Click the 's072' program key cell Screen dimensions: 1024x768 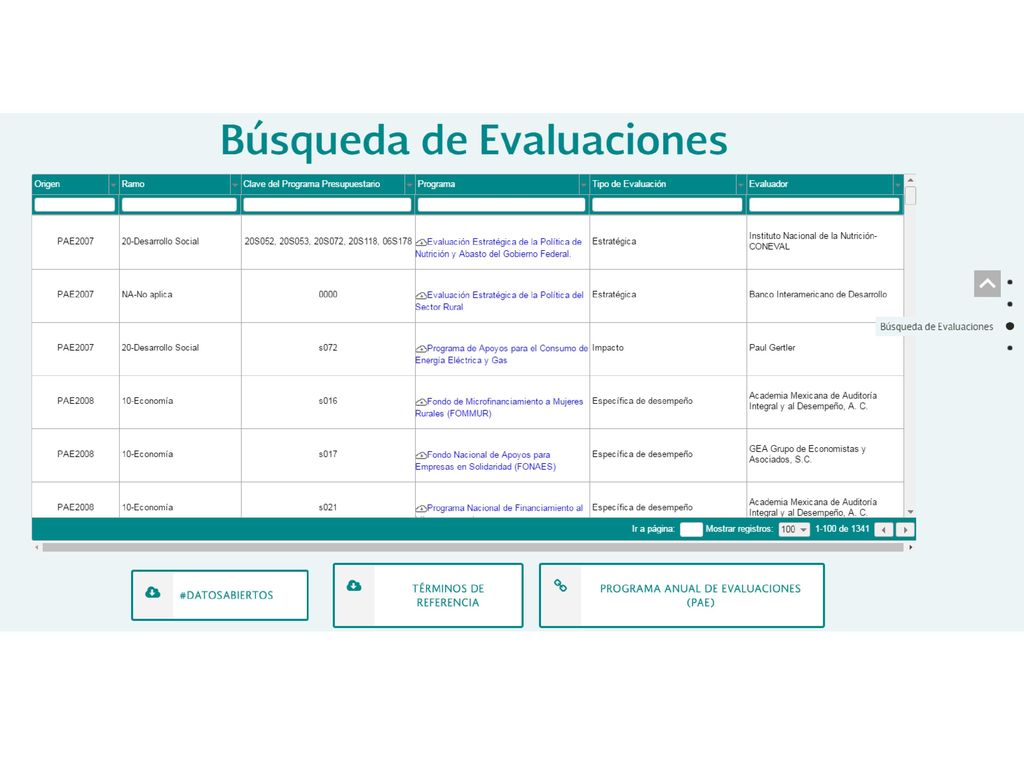pyautogui.click(x=328, y=348)
